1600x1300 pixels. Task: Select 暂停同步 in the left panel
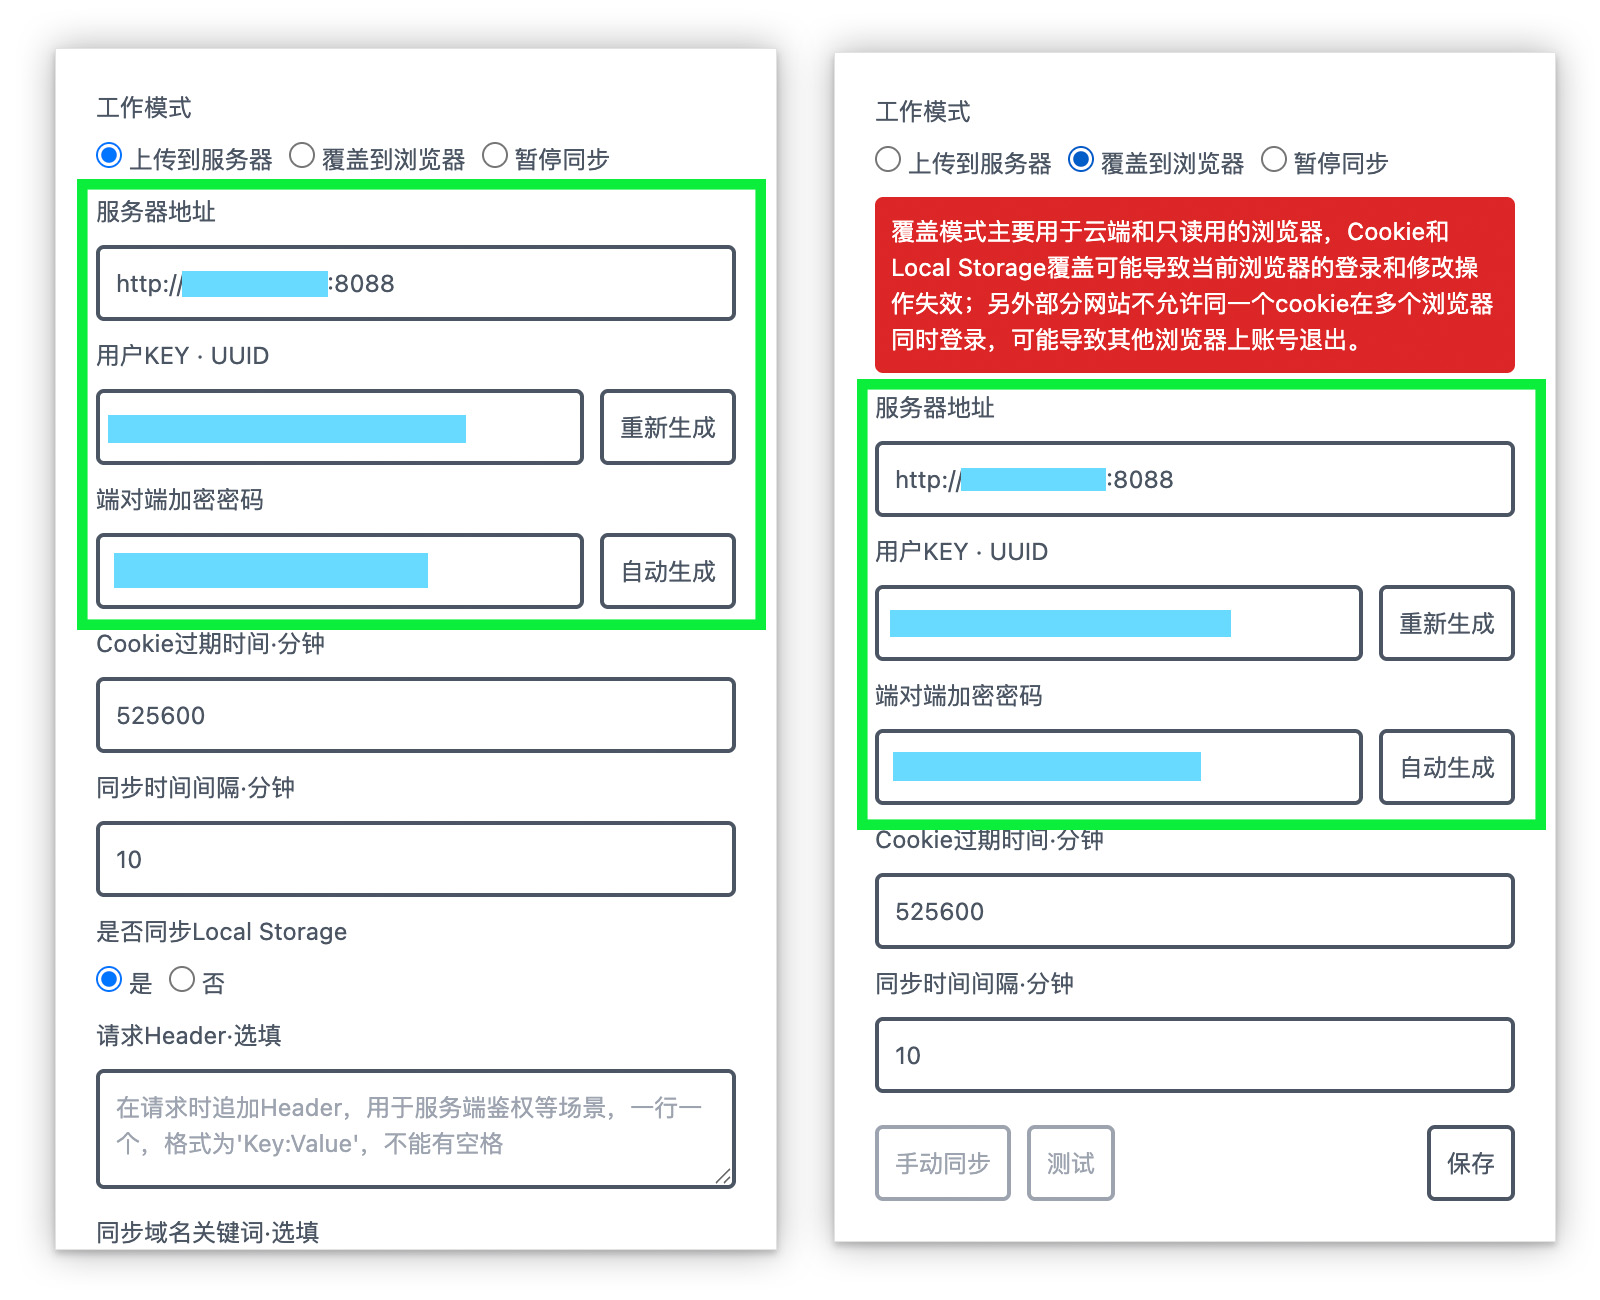pyautogui.click(x=495, y=155)
